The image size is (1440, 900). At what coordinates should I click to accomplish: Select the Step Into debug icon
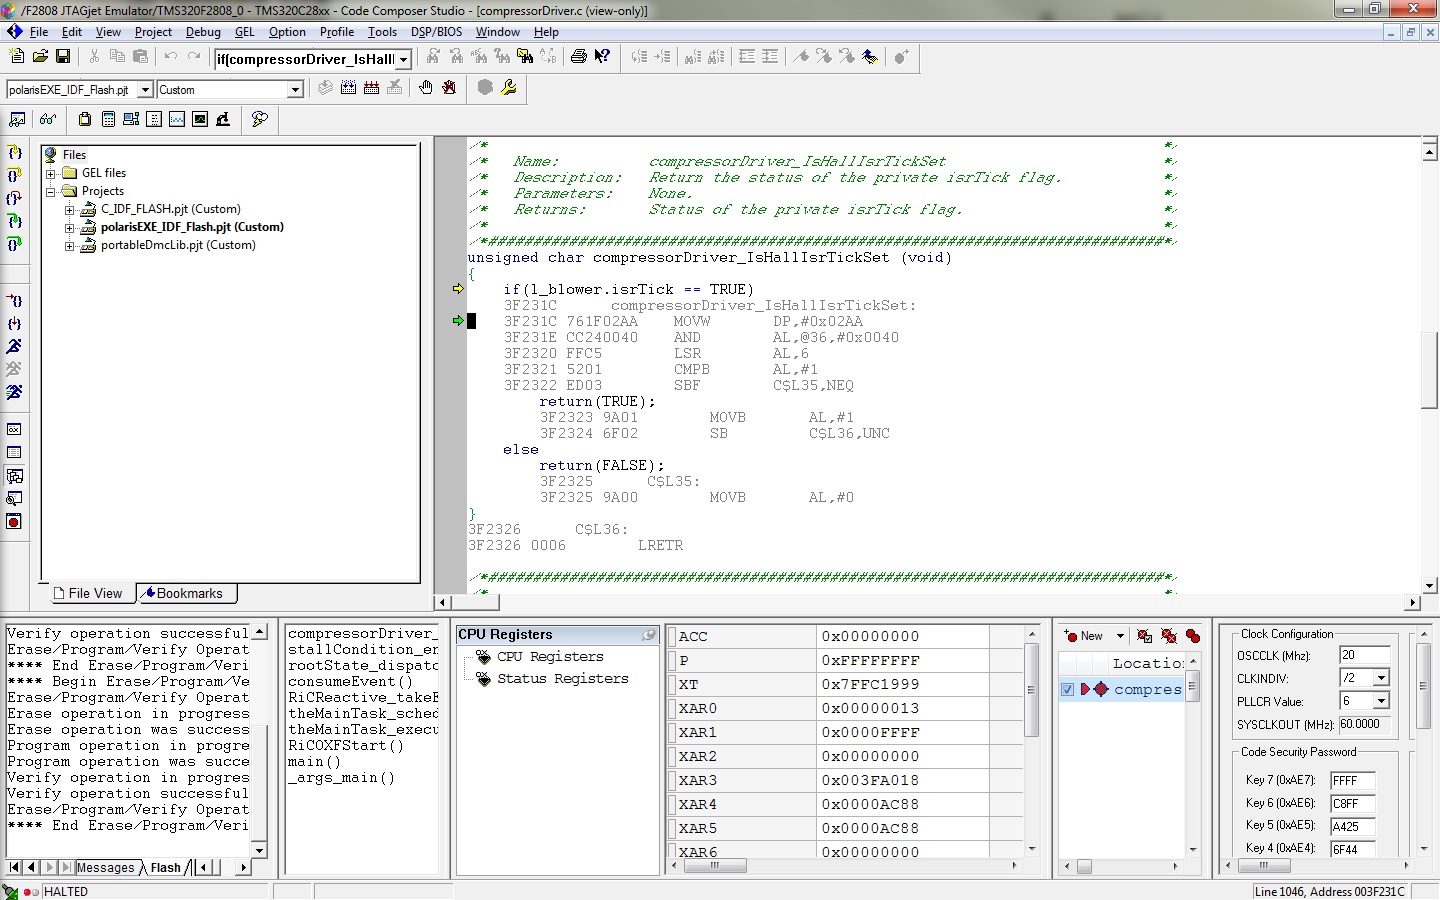point(14,153)
